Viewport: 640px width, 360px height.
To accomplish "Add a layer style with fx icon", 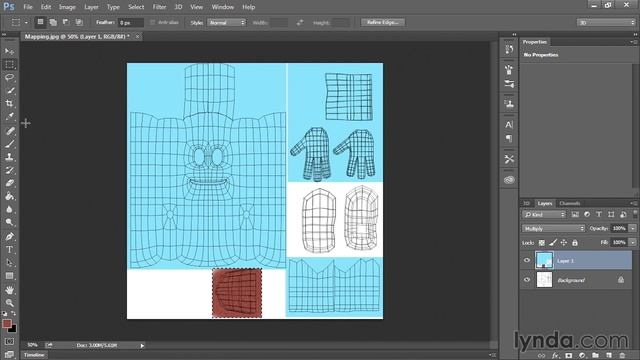I will (x=555, y=356).
